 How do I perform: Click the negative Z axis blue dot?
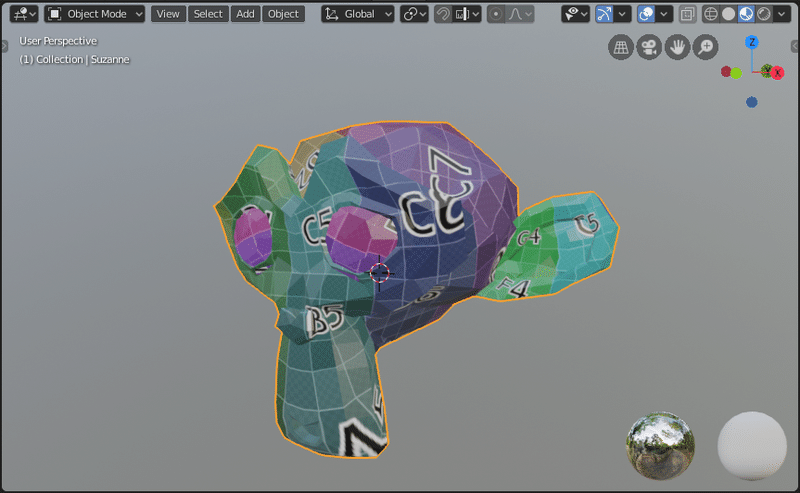click(752, 102)
